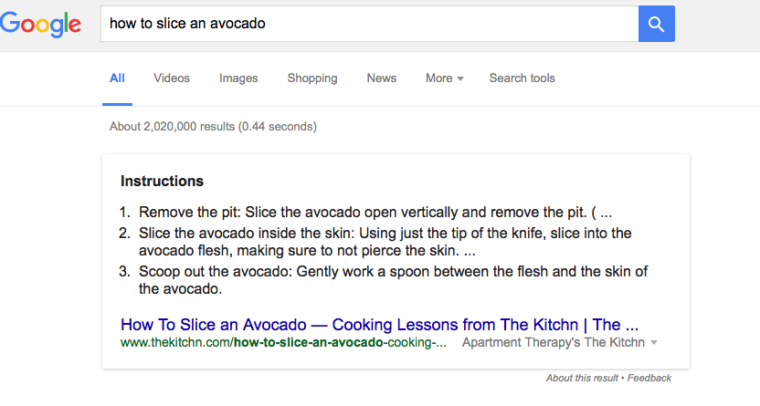Image resolution: width=760 pixels, height=406 pixels.
Task: Click the Instructions heading in the snippet
Action: (x=162, y=182)
